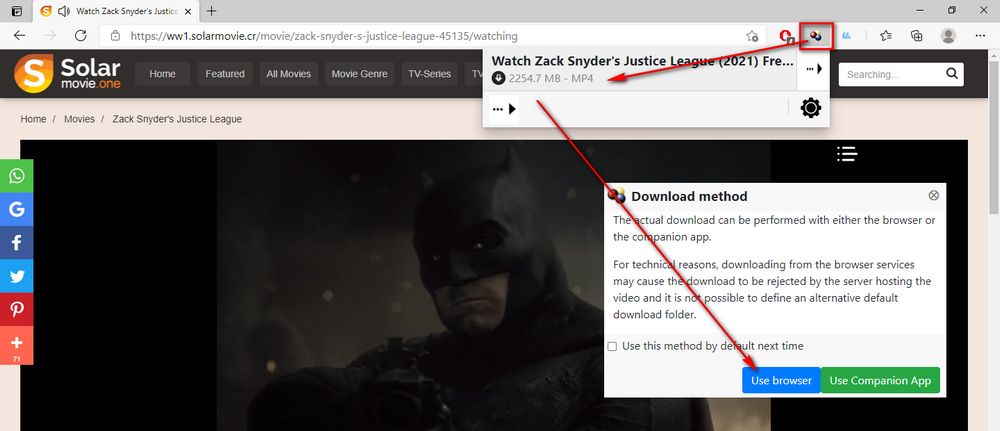Screen dimensions: 1000x431
Task: Open the tab actions menu icon
Action: (17, 11)
